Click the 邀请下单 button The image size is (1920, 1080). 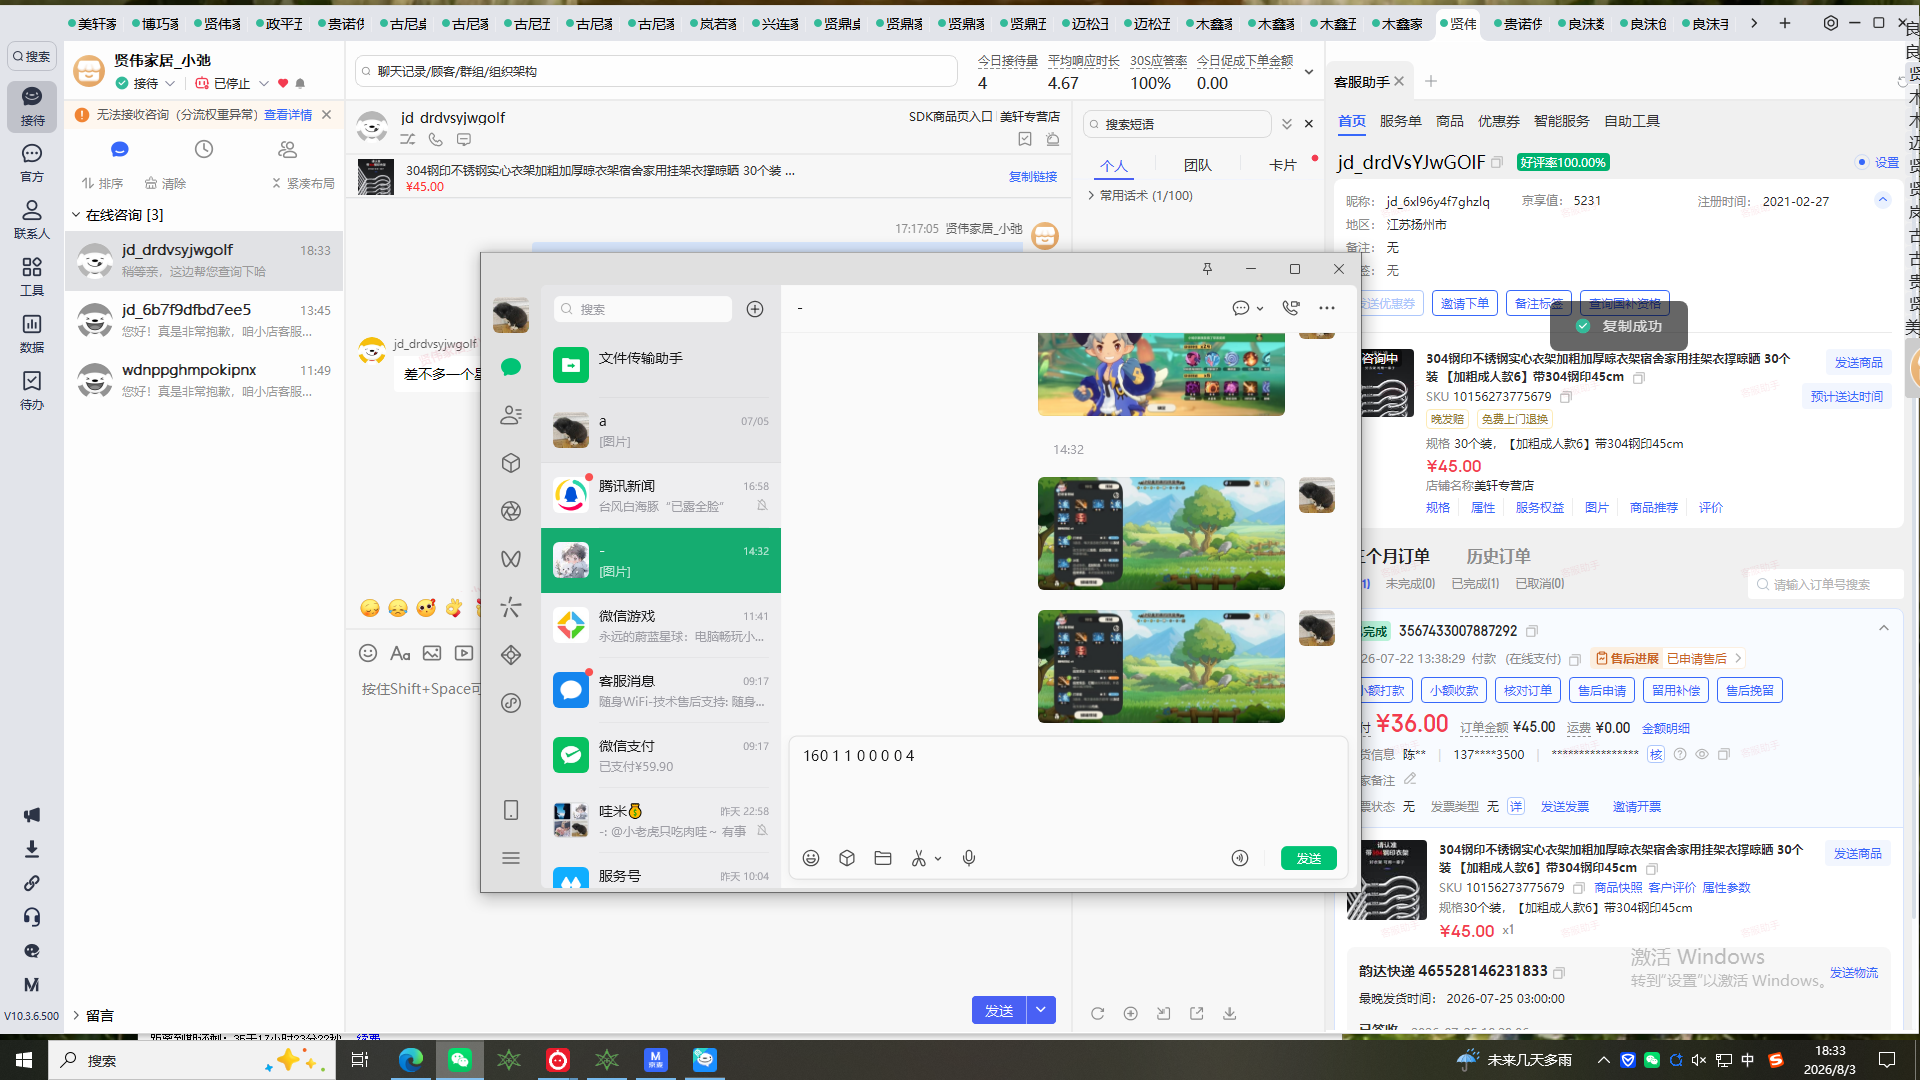pyautogui.click(x=1465, y=303)
